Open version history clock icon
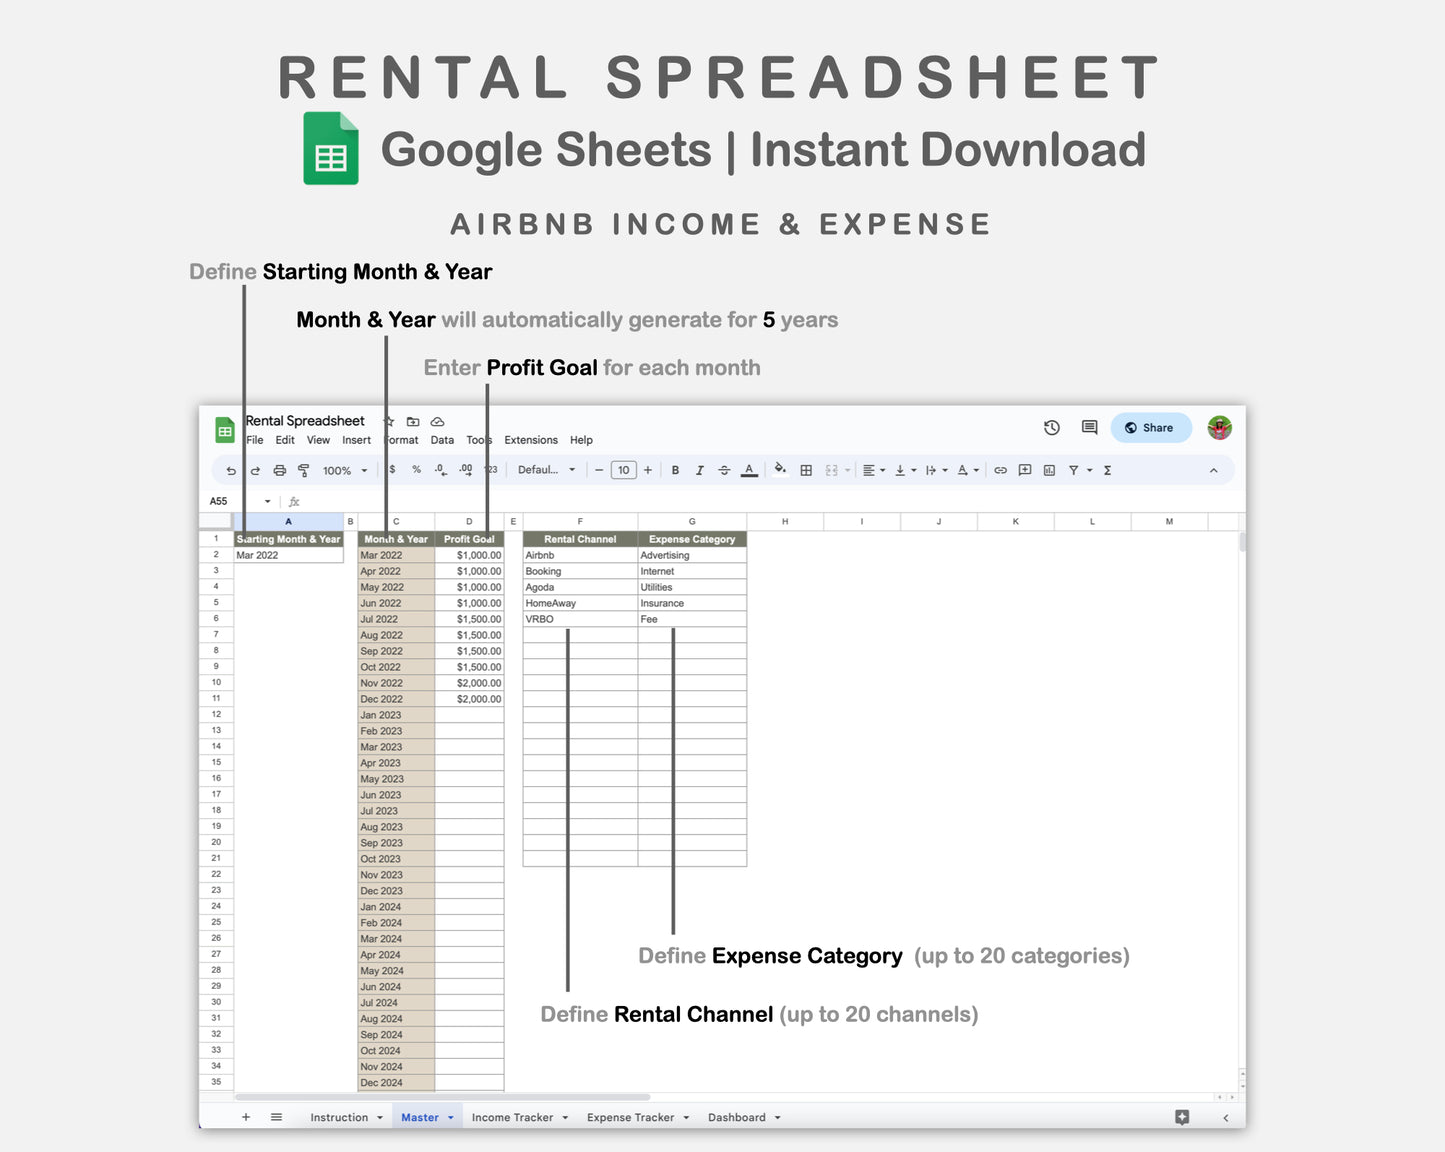The image size is (1445, 1152). (1051, 428)
